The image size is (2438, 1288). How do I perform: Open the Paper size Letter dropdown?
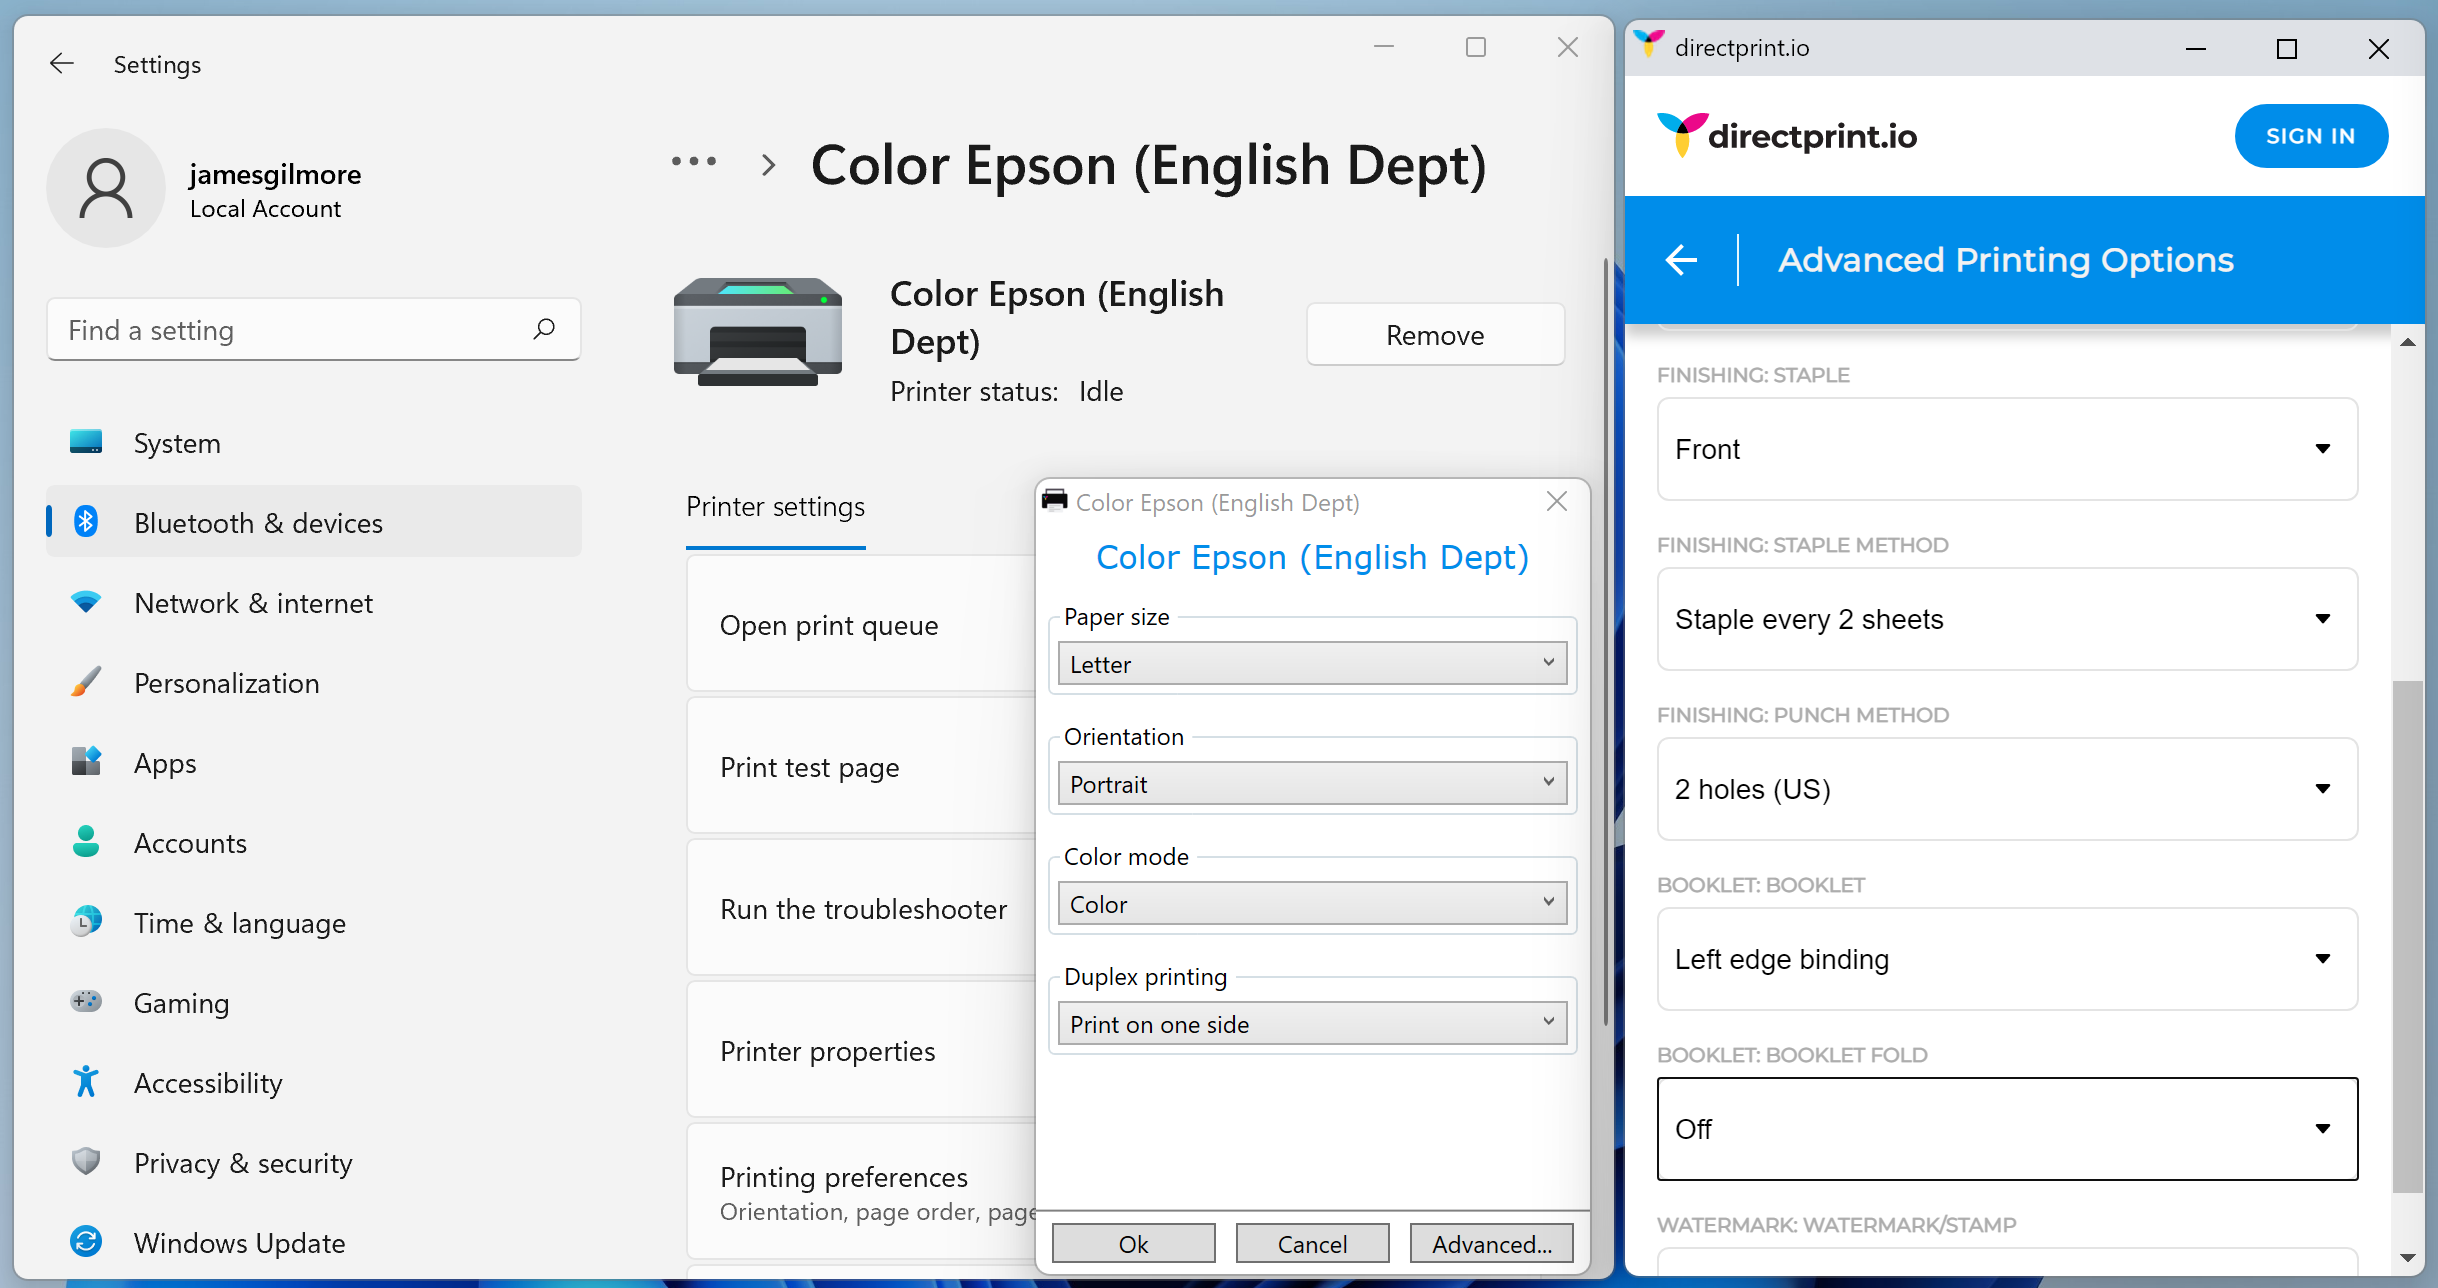coord(1312,663)
